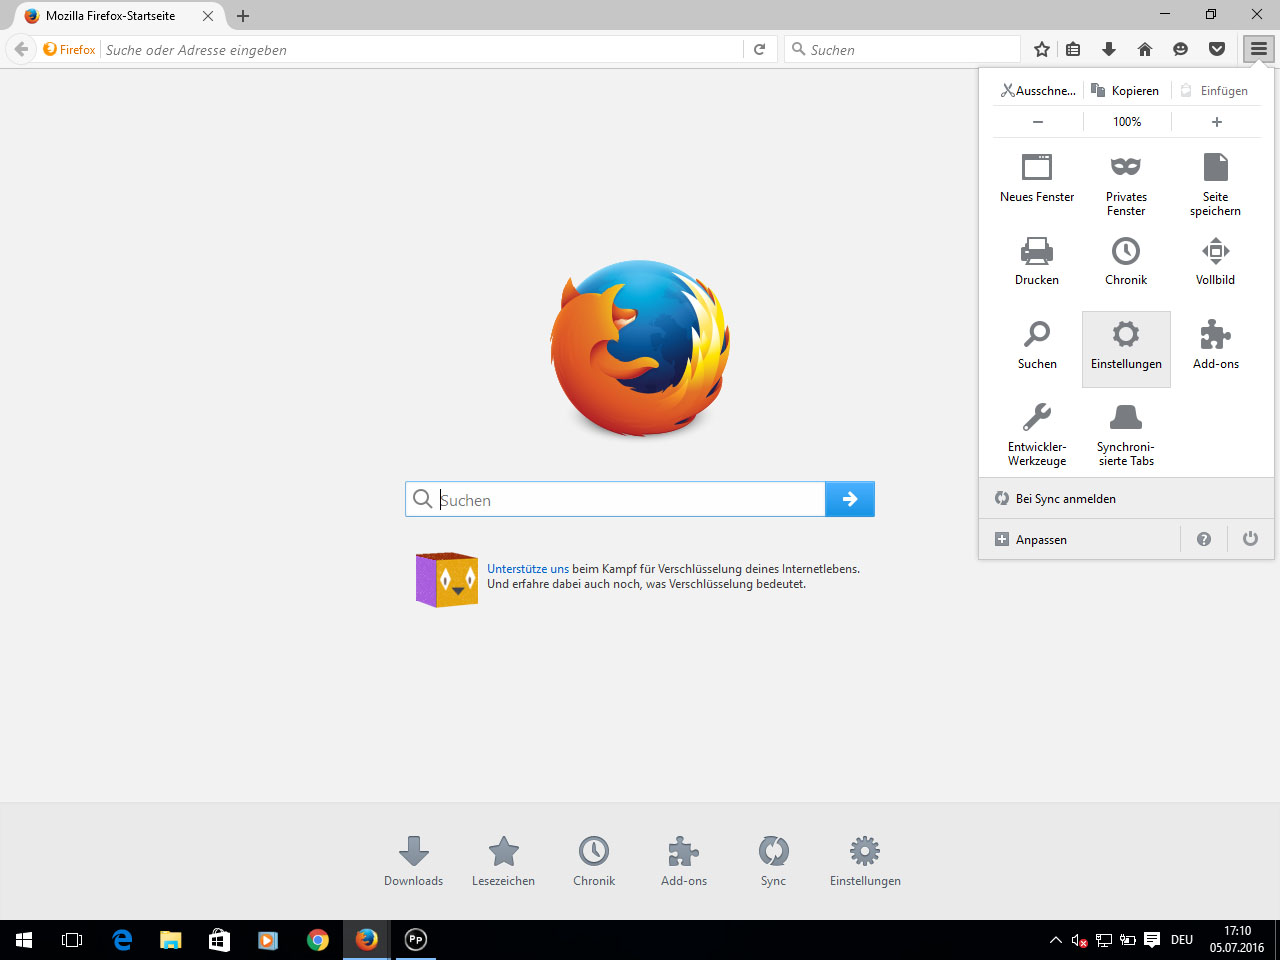Image resolution: width=1280 pixels, height=960 pixels.
Task: Select the Suchen magnifier in menu panel
Action: click(1037, 346)
